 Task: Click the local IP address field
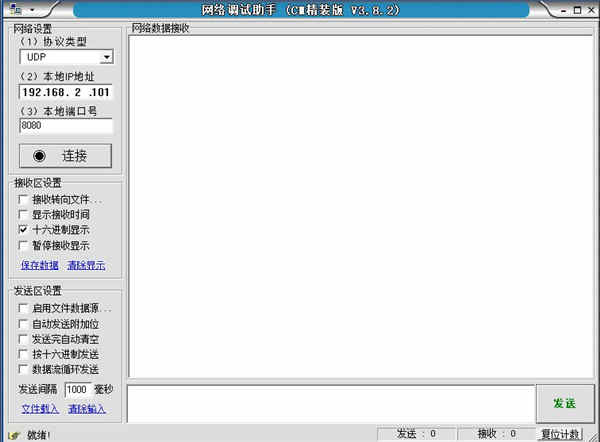tap(66, 92)
